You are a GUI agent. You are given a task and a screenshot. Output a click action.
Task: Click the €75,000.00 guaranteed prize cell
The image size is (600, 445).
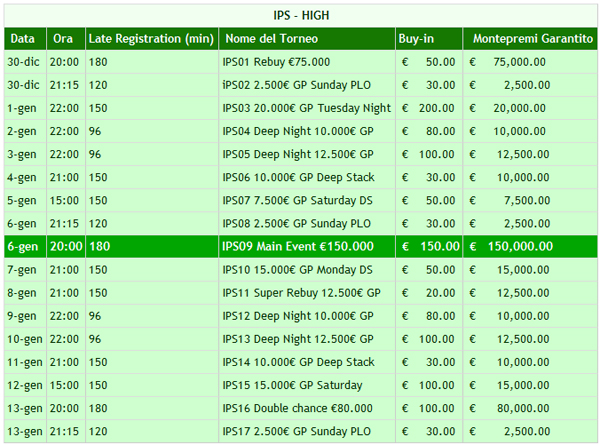tap(530, 62)
